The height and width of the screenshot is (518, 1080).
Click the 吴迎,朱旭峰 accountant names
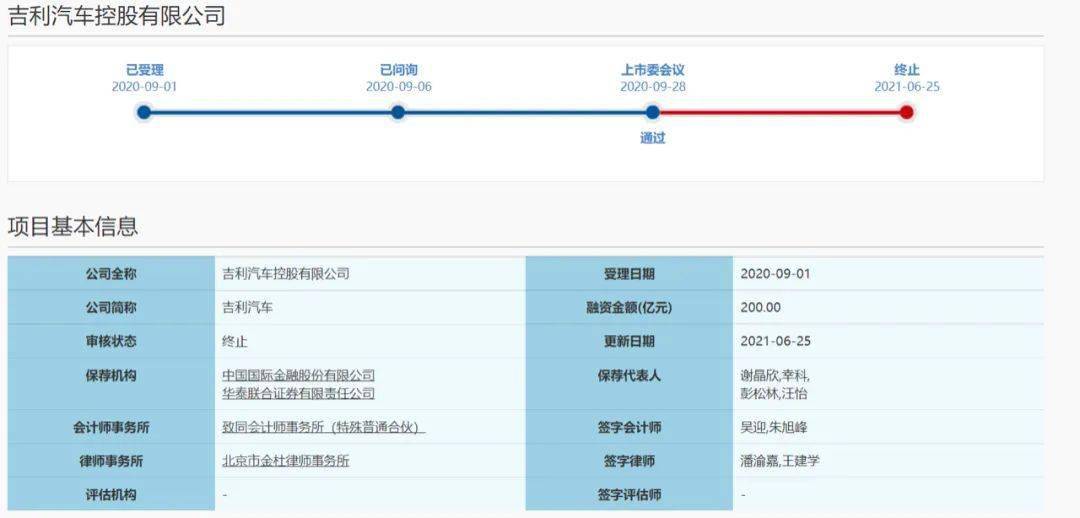[x=773, y=427]
